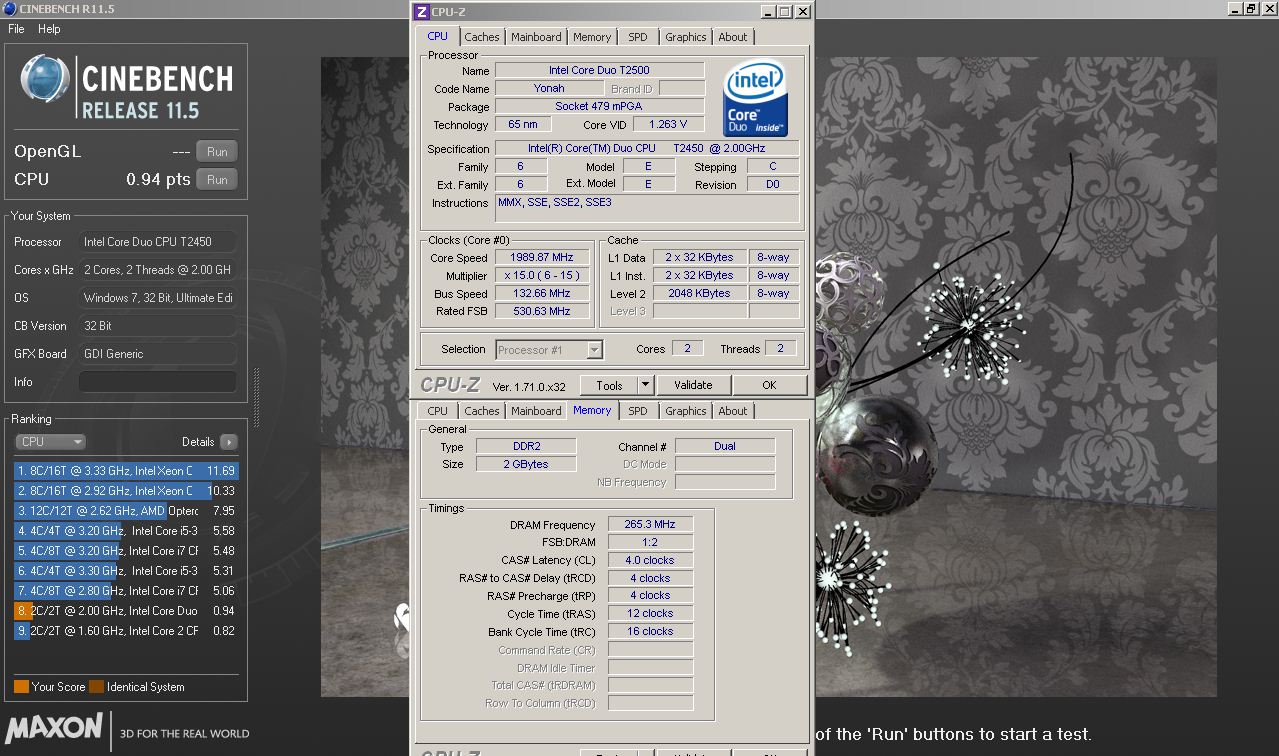1279x756 pixels.
Task: Click the Cinebench rendered scene viewport
Action: tap(1015, 377)
